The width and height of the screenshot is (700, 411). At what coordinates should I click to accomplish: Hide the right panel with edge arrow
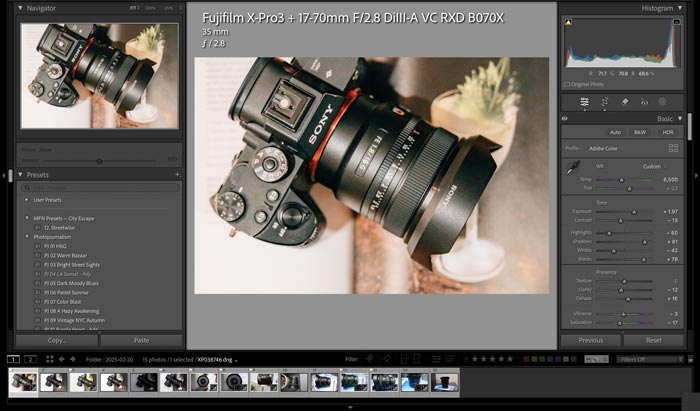pyautogui.click(x=696, y=175)
